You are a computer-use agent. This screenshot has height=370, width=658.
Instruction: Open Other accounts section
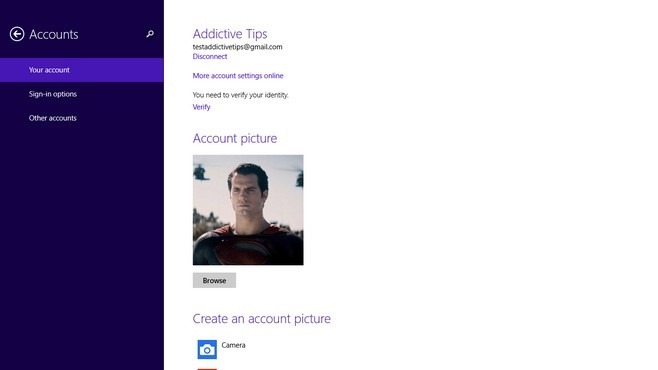tap(82, 118)
